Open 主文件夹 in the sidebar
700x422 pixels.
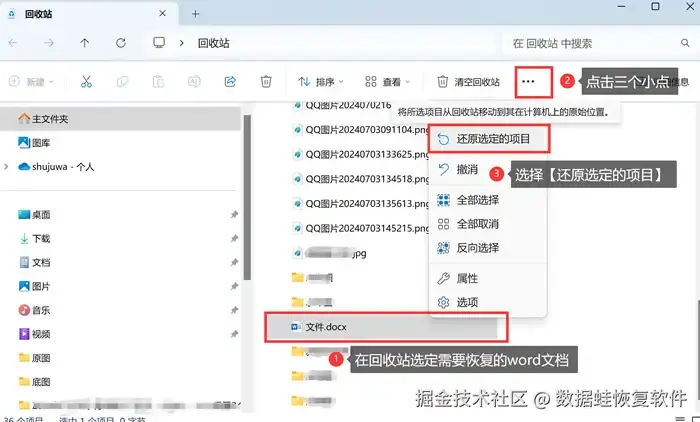(x=121, y=119)
